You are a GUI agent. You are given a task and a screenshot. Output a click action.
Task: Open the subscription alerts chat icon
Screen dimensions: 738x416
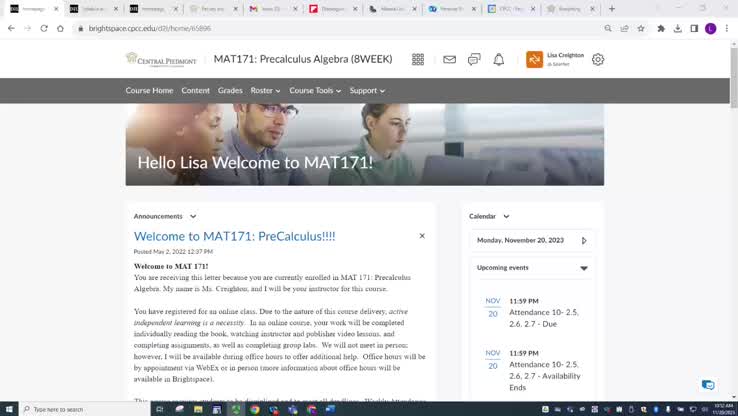pos(474,60)
